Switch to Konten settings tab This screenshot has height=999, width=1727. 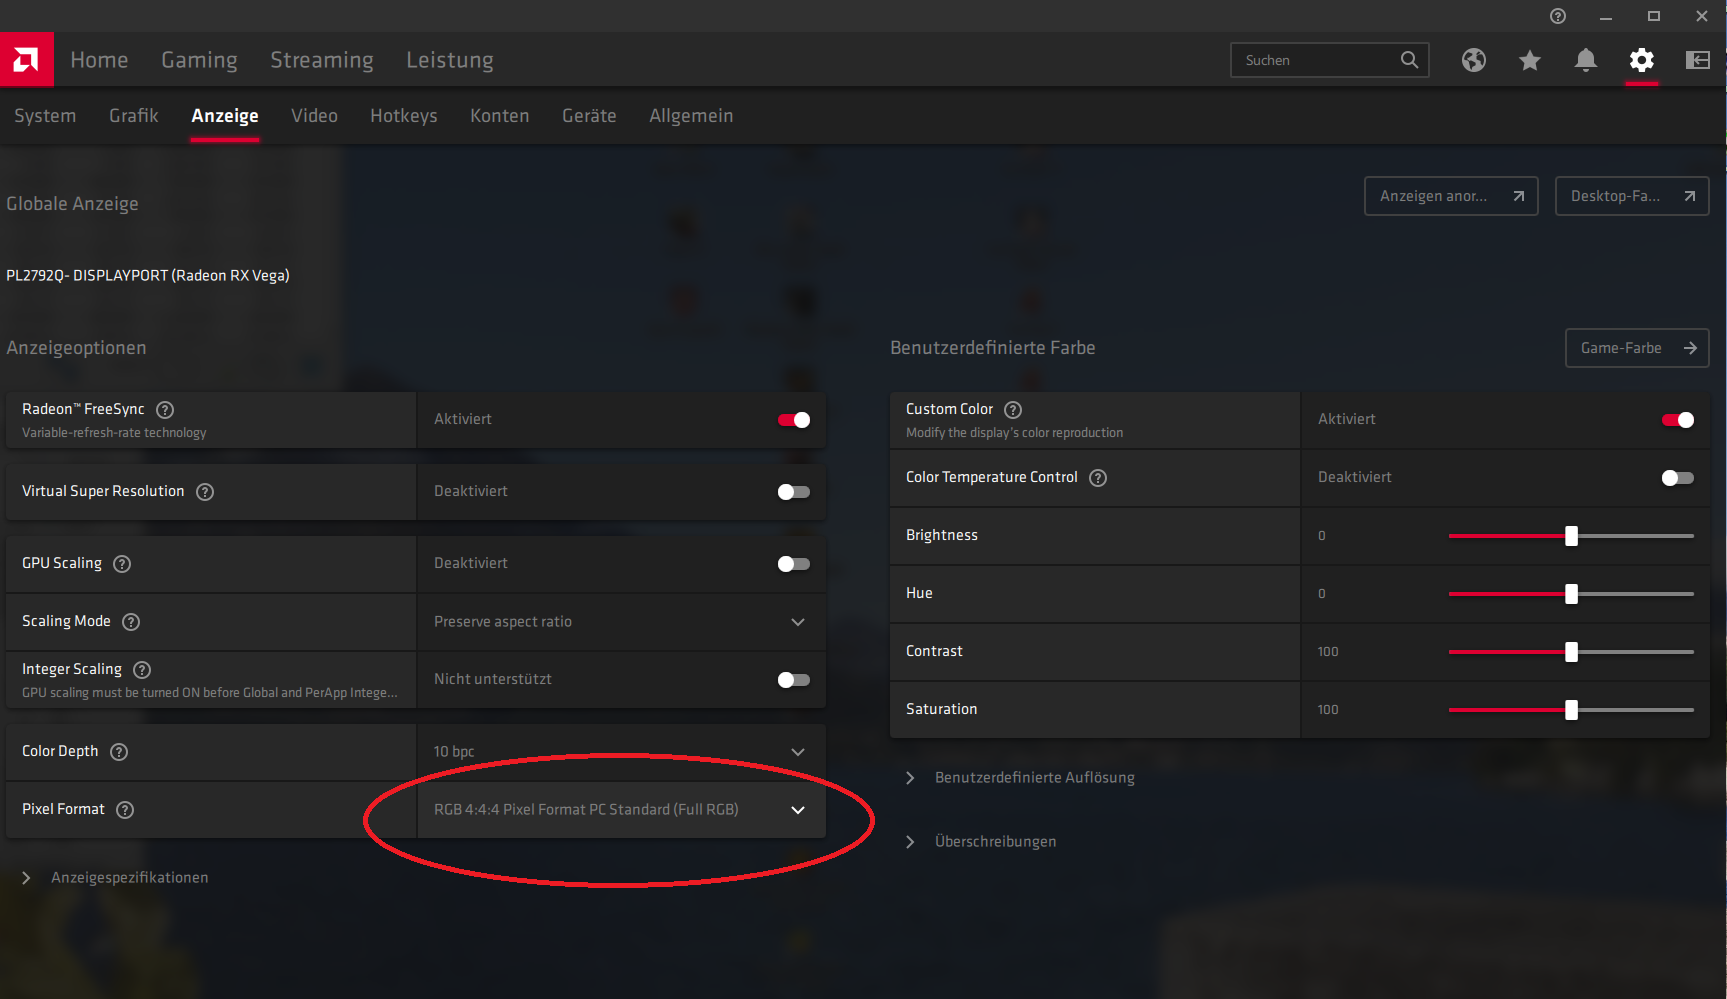[x=500, y=116]
